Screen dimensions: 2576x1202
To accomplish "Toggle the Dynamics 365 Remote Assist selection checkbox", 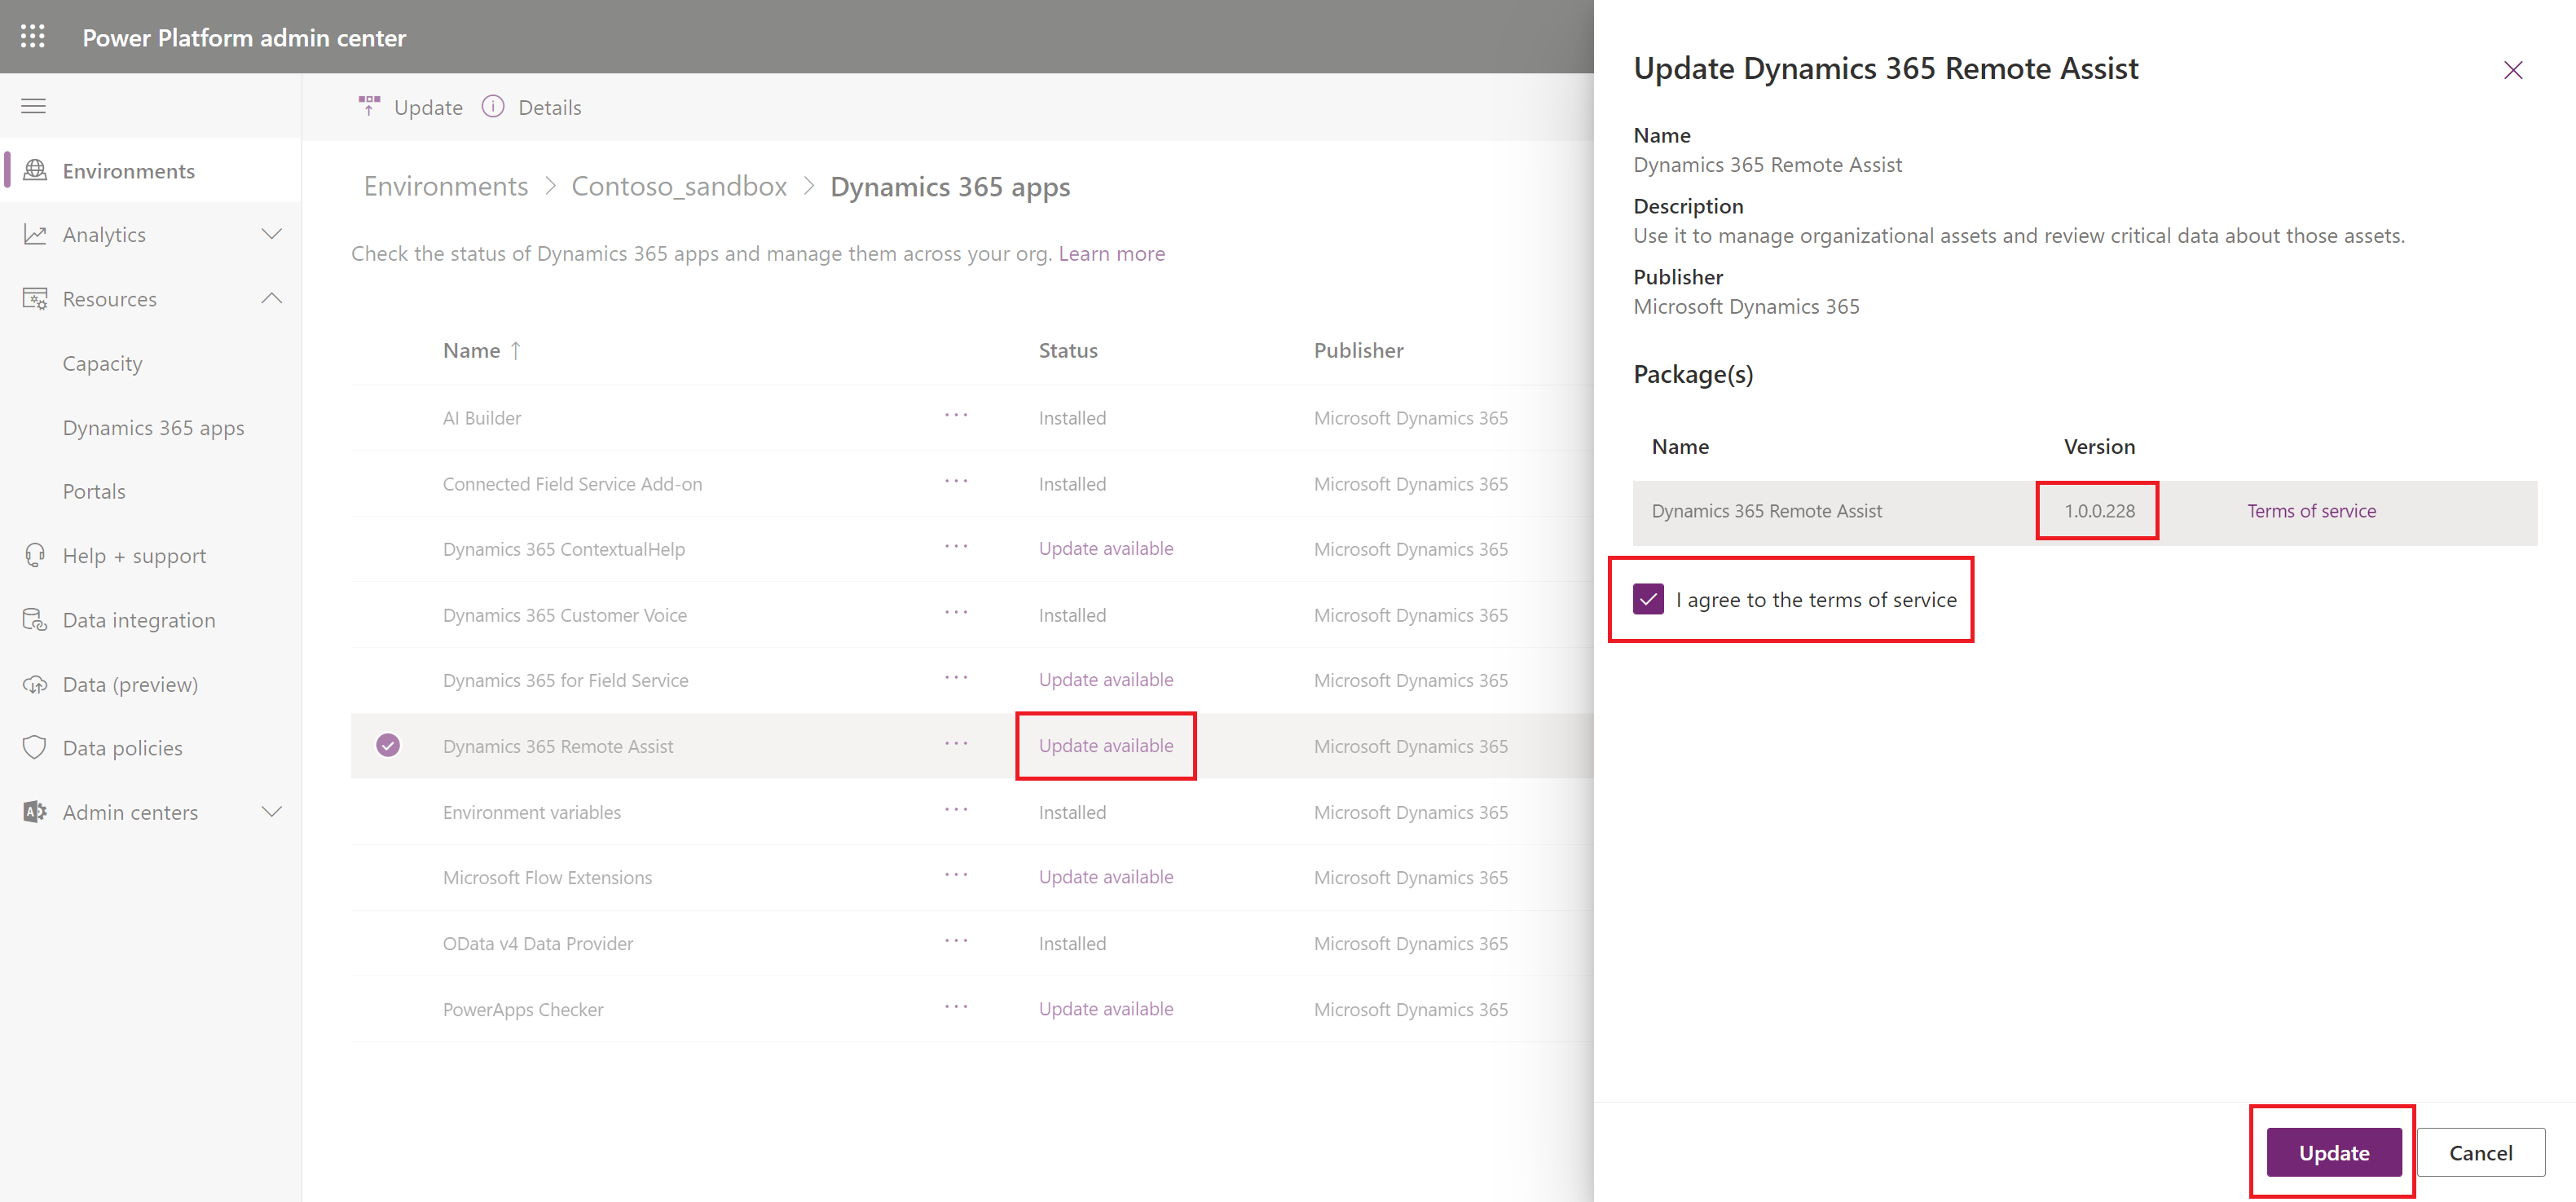I will pyautogui.click(x=390, y=744).
